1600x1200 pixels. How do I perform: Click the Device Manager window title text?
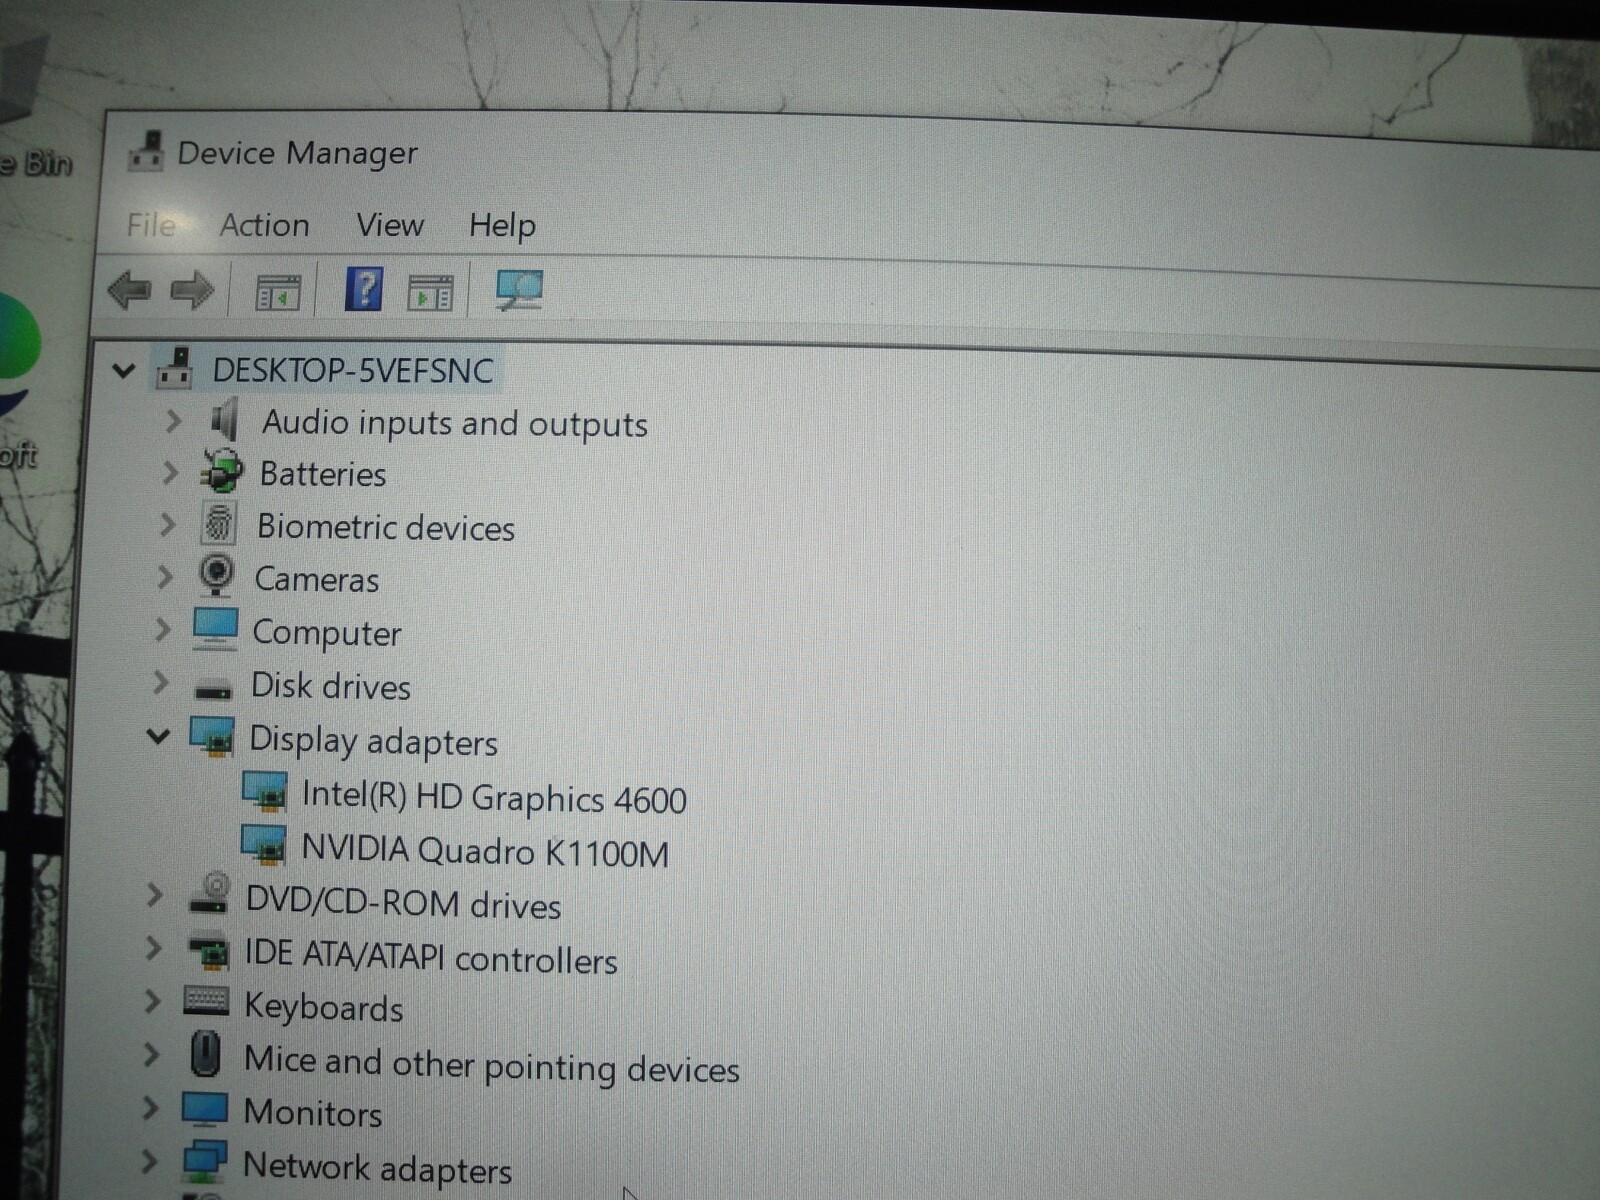(297, 154)
